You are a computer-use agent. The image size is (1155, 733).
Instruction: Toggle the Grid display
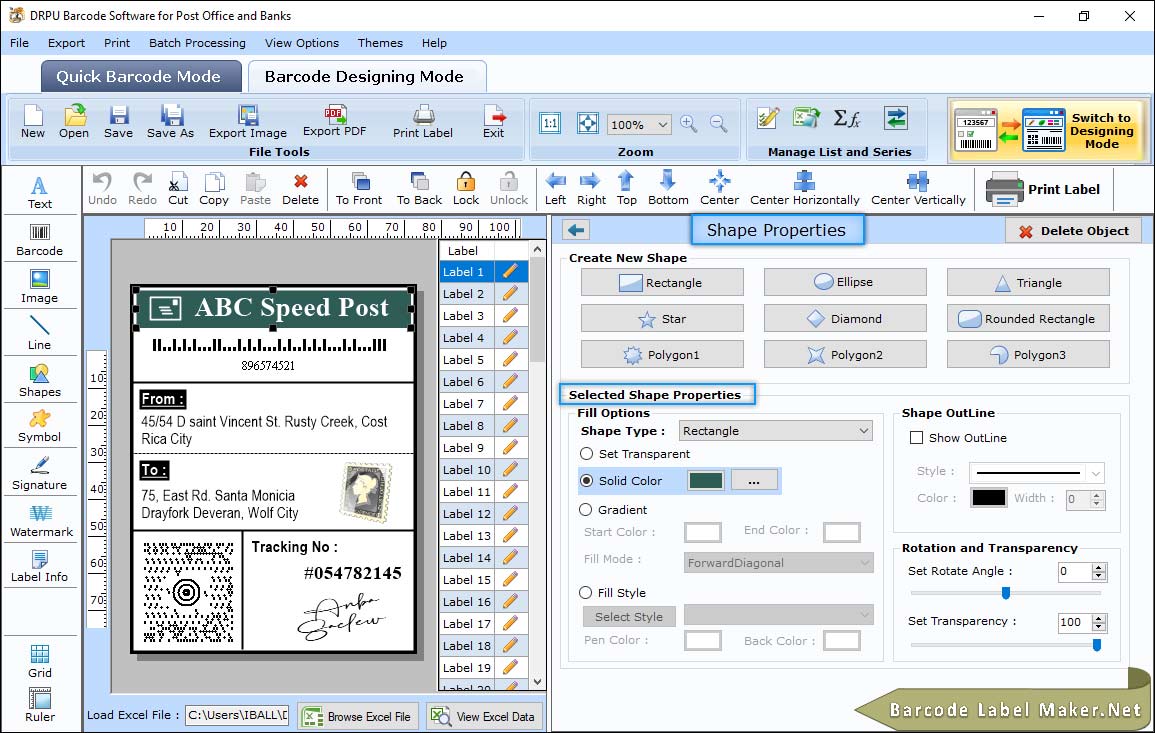click(x=40, y=661)
